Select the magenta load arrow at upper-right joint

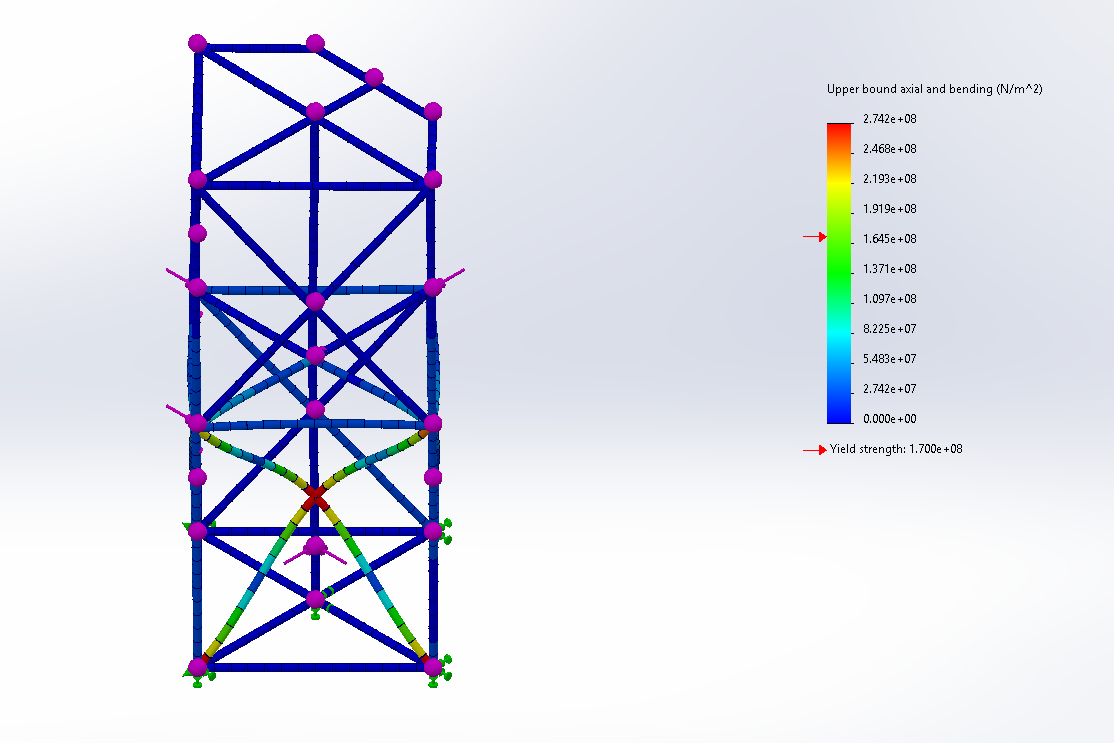452,275
